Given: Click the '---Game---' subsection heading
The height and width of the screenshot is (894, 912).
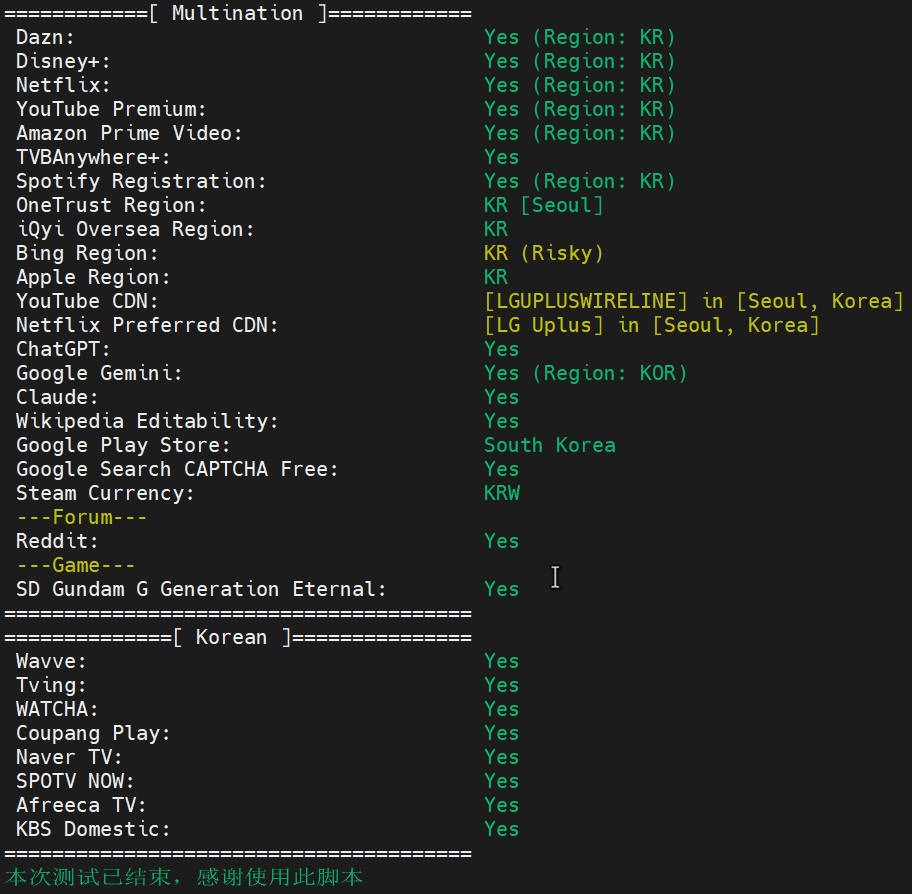Looking at the screenshot, I should pos(76,565).
